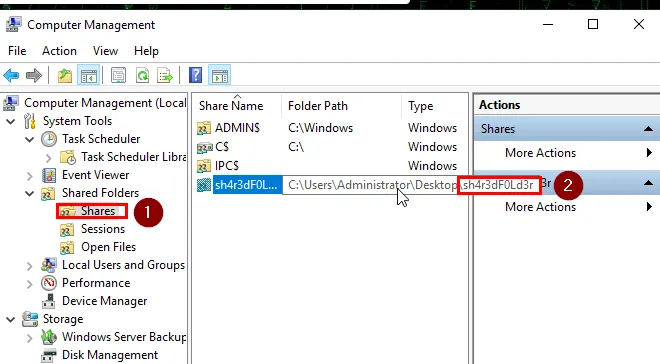Screen dimensions: 660x364
Task: Select the ADMIN$ share name text
Action: point(237,128)
